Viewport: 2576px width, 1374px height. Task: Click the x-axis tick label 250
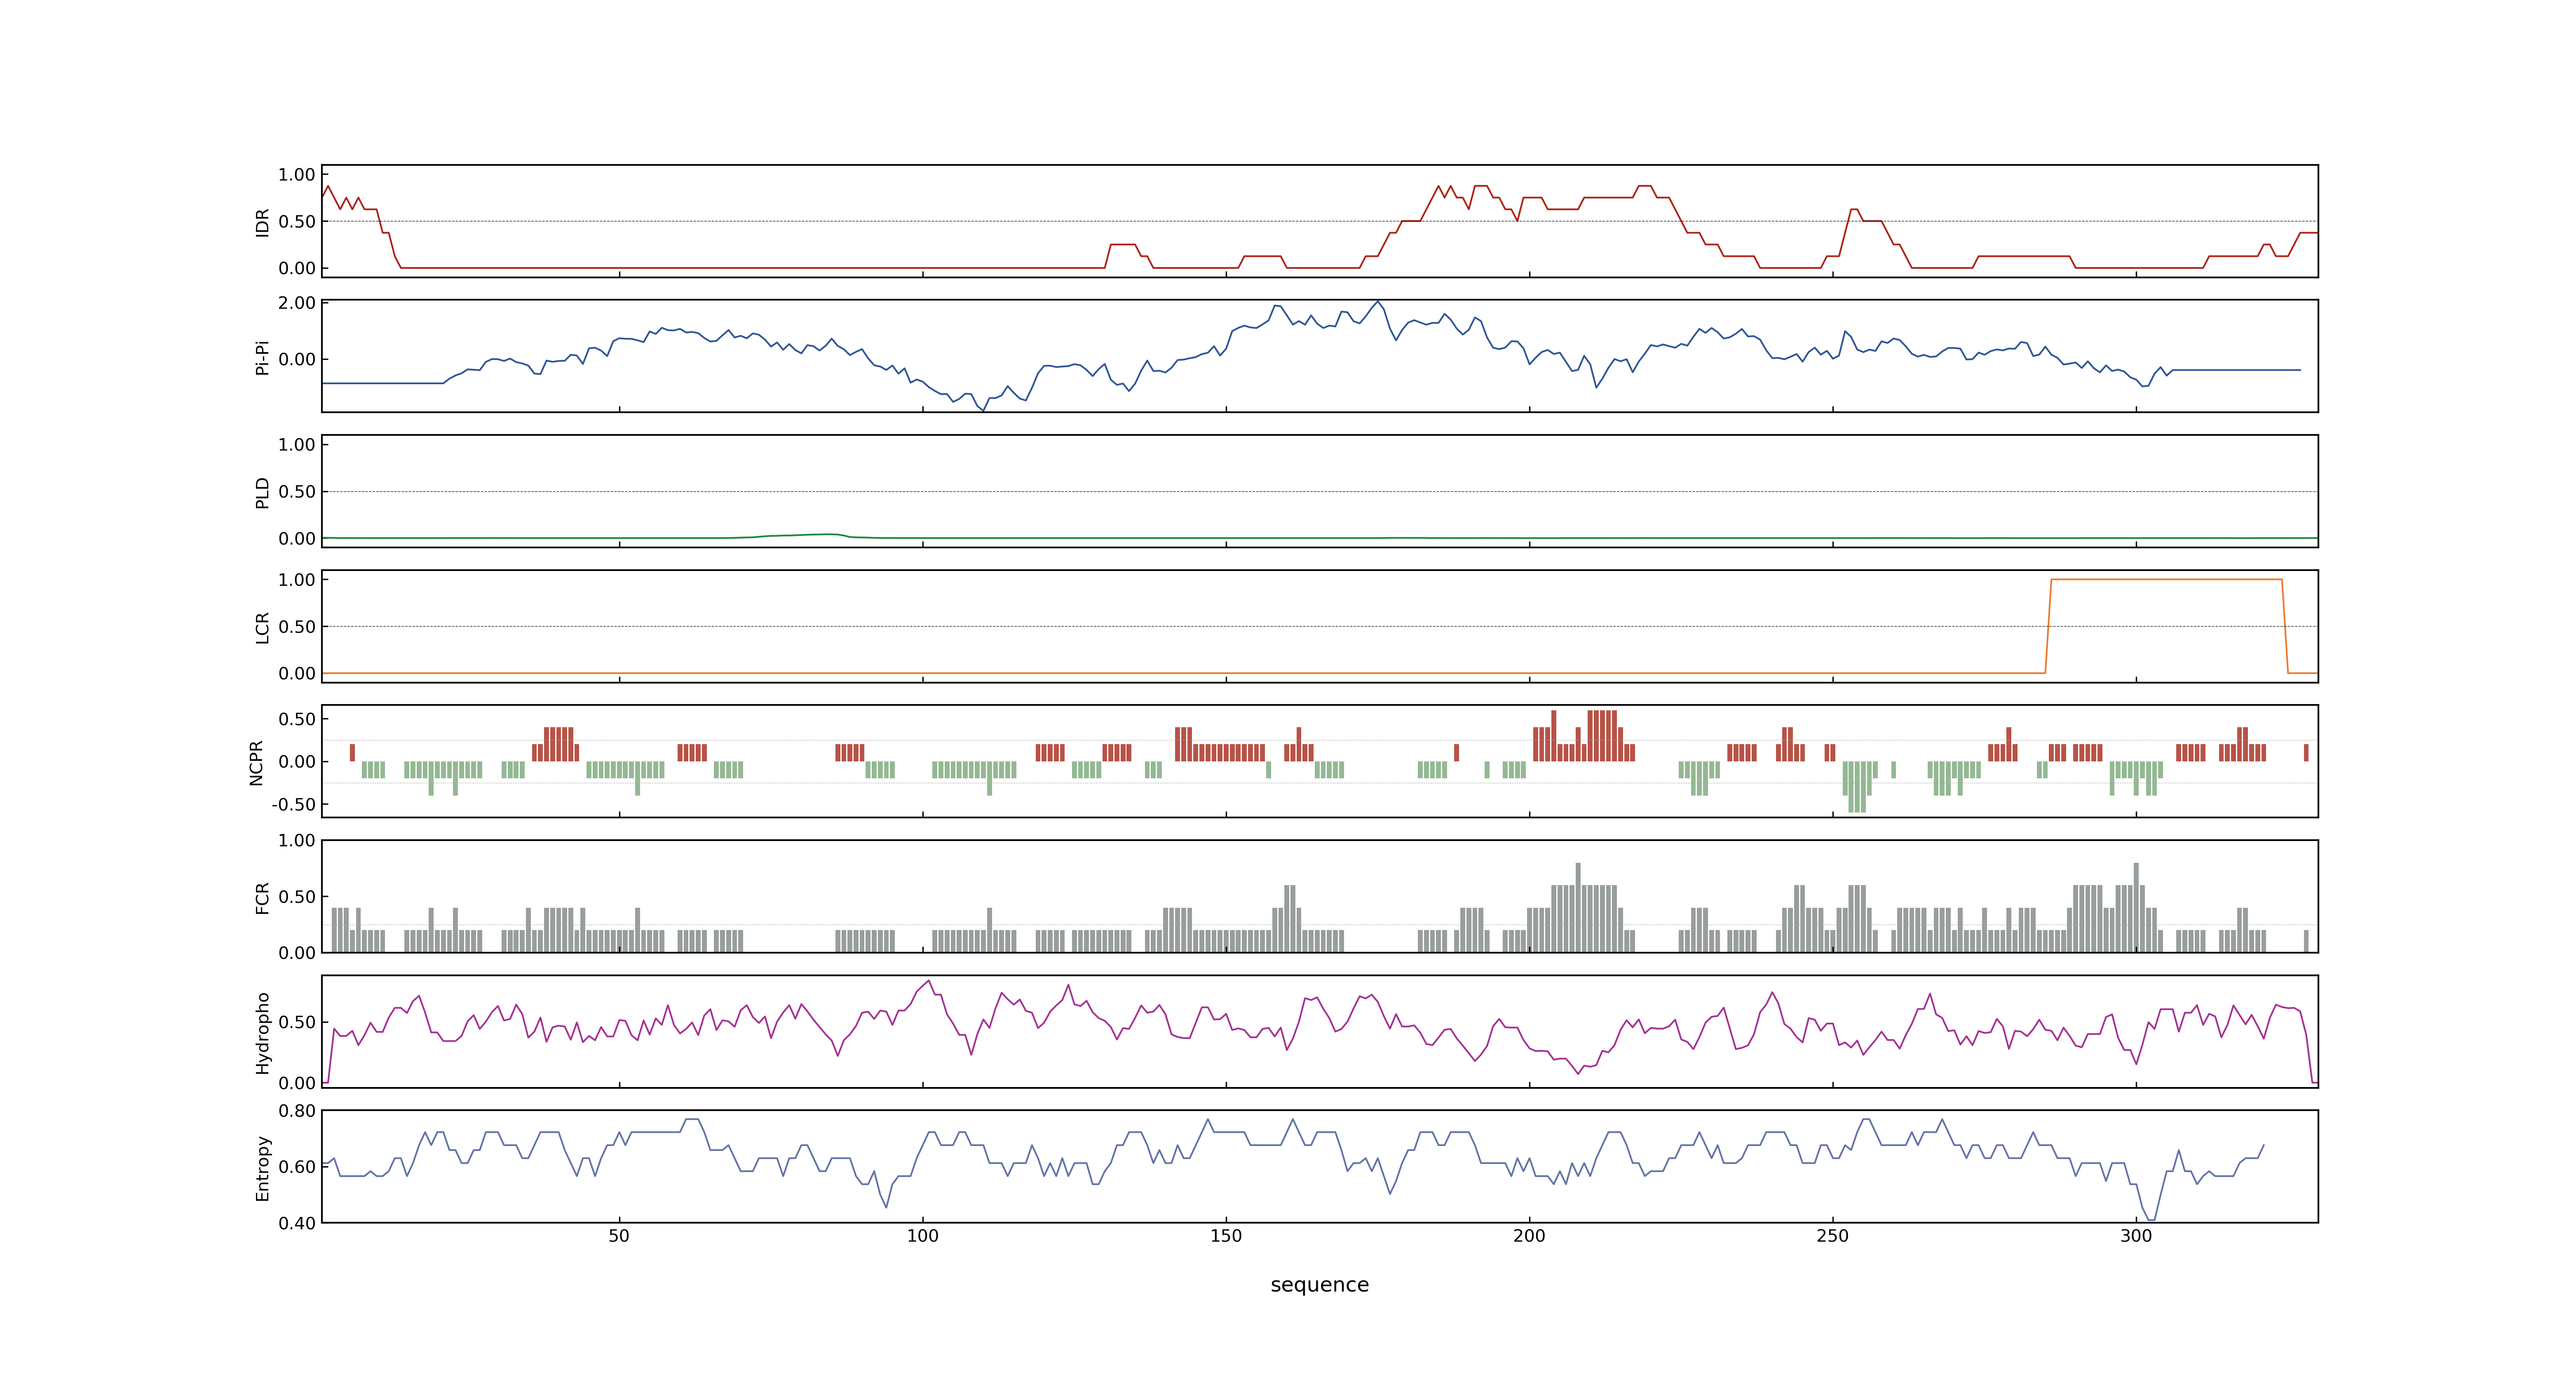(1832, 1236)
